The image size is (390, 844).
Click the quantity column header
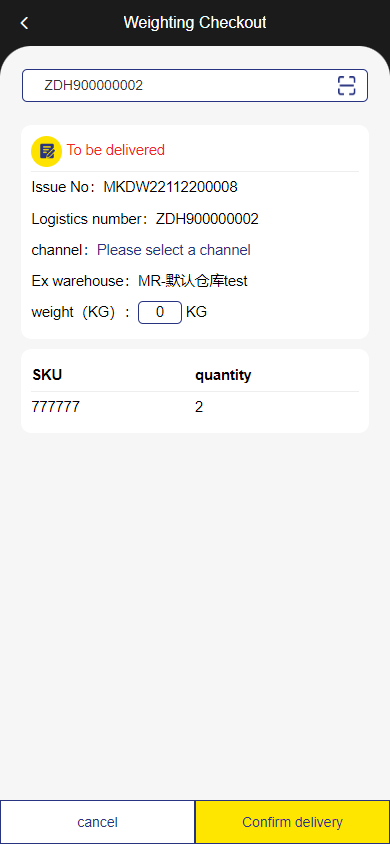(223, 375)
